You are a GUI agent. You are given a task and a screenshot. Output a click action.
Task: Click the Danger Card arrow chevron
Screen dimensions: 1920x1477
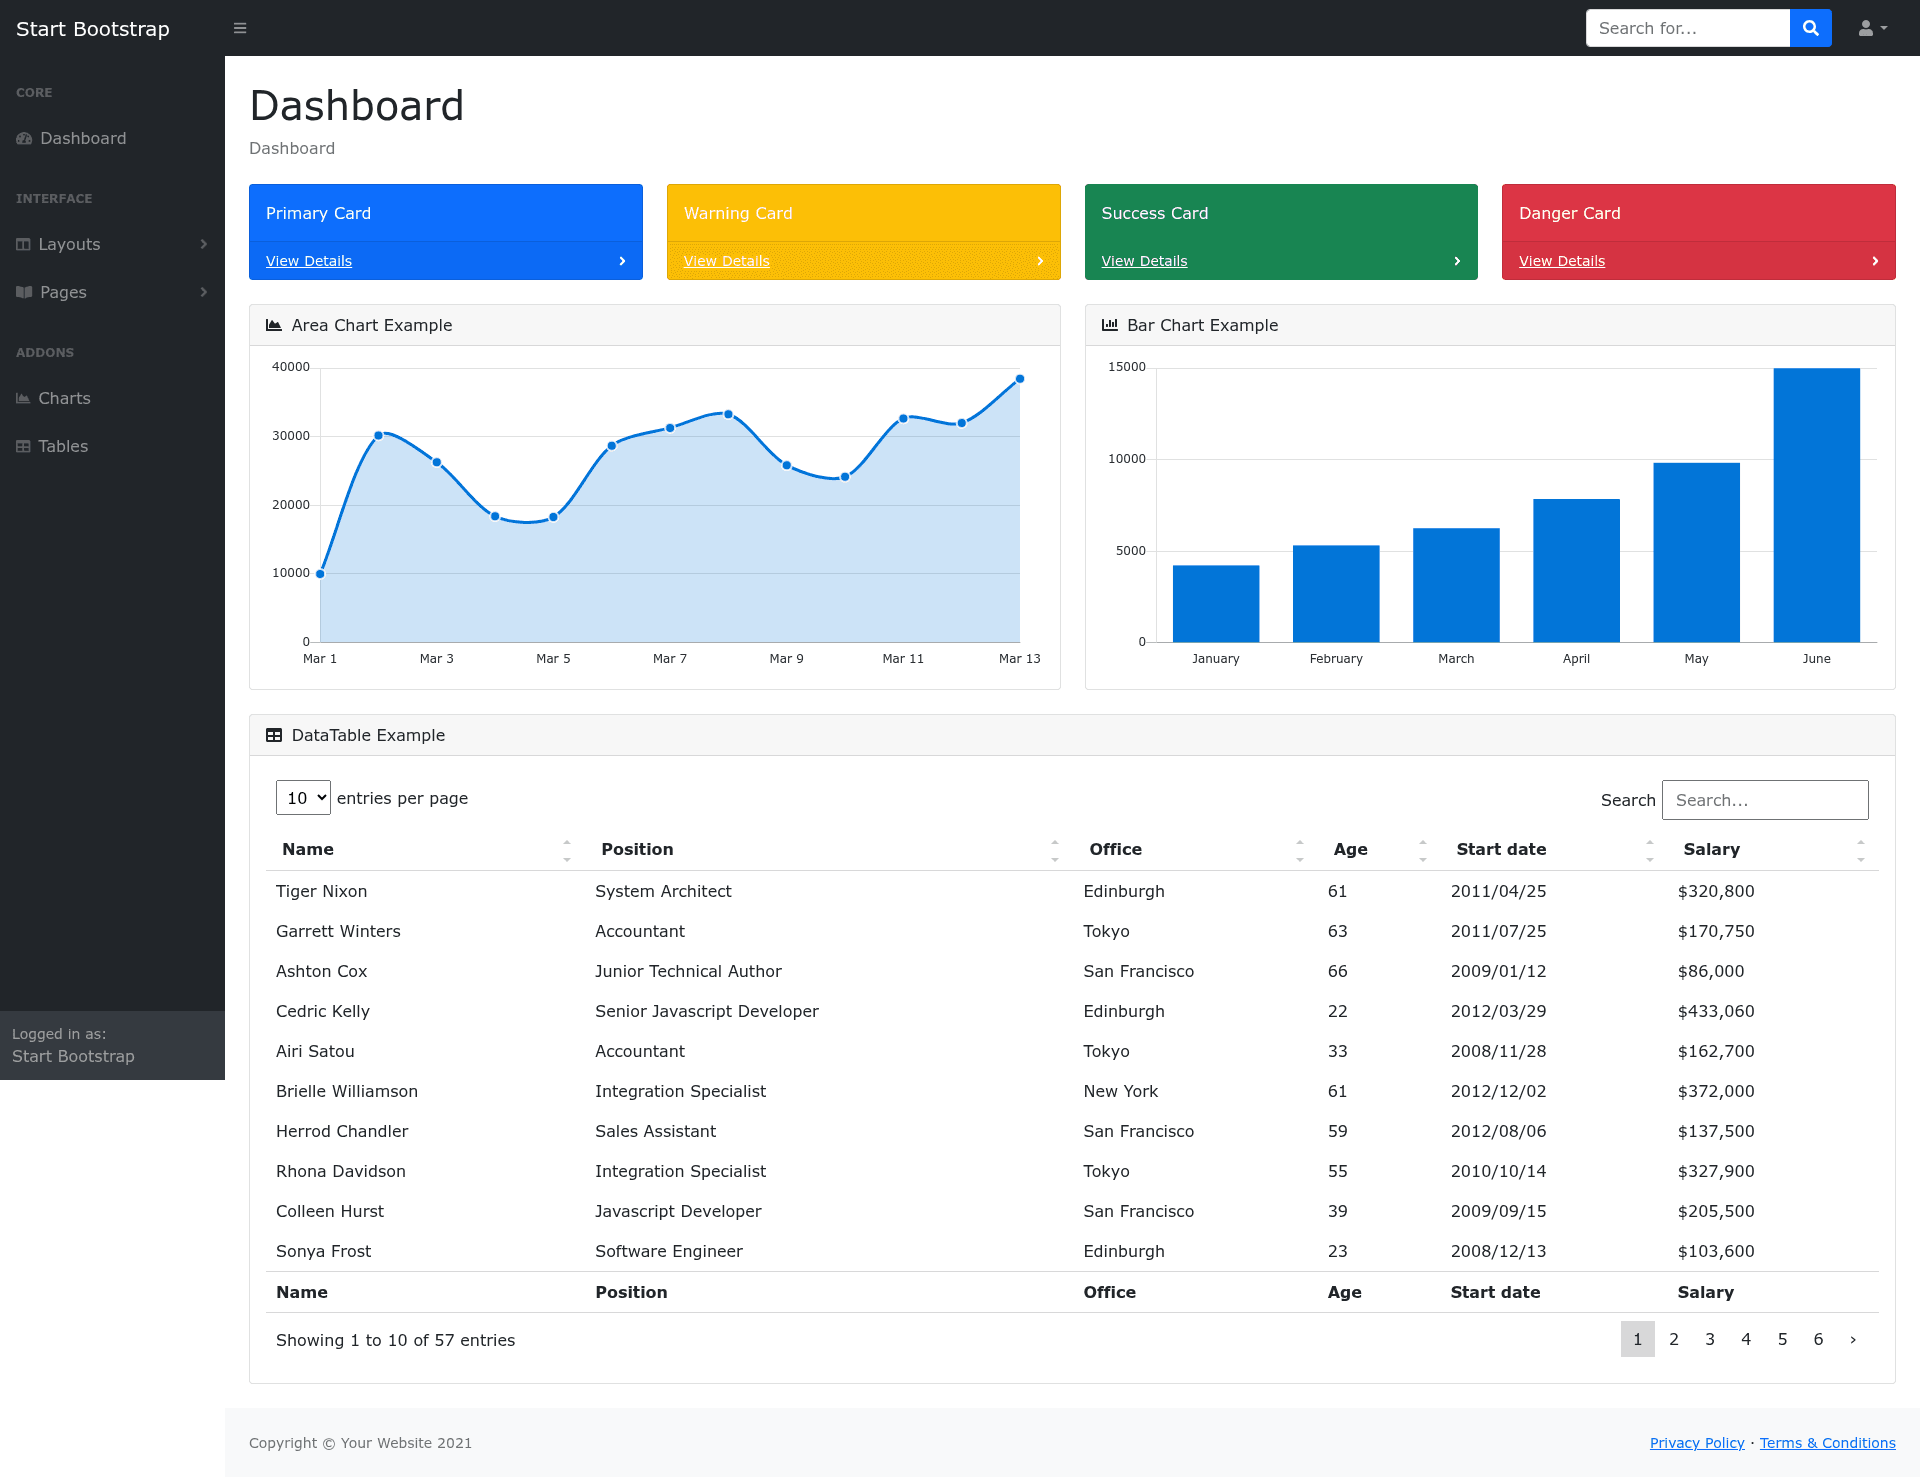click(1875, 261)
